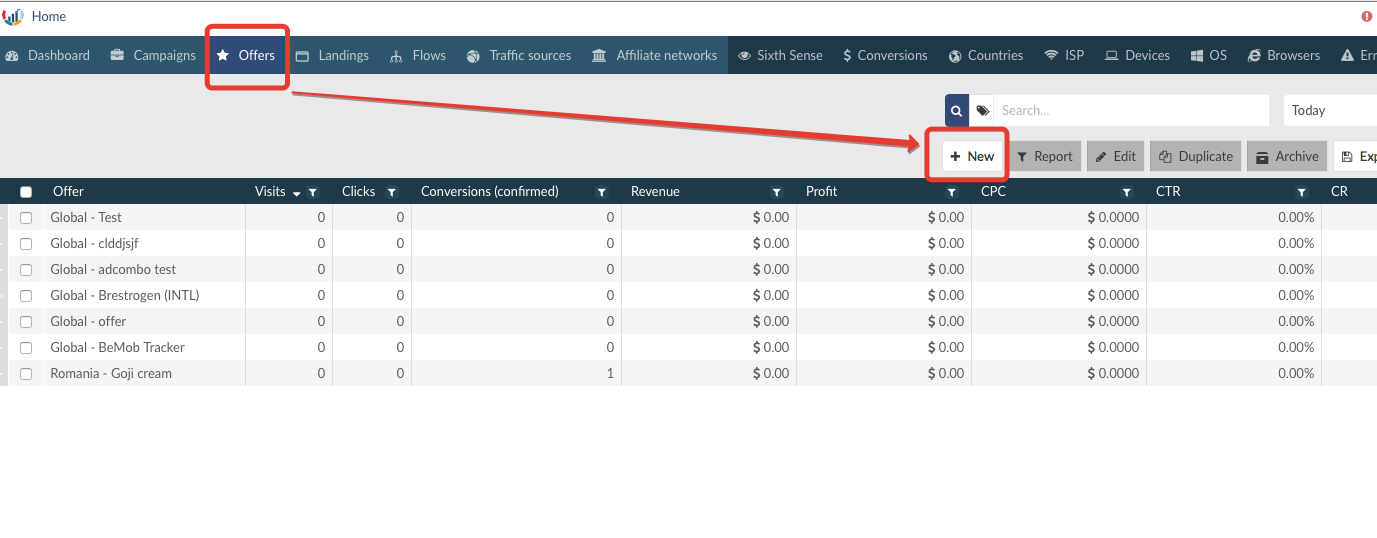Click the partially visible Export button
This screenshot has height=538, width=1377.
[1356, 157]
